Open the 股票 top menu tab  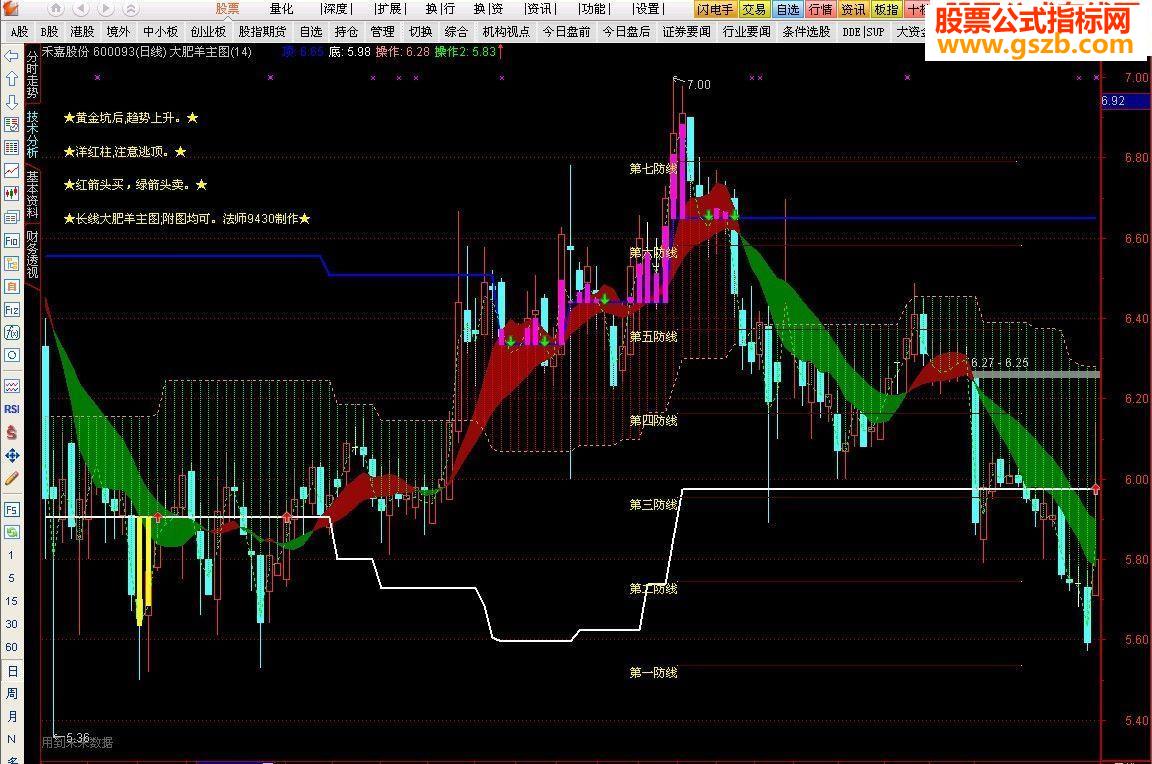[x=227, y=9]
